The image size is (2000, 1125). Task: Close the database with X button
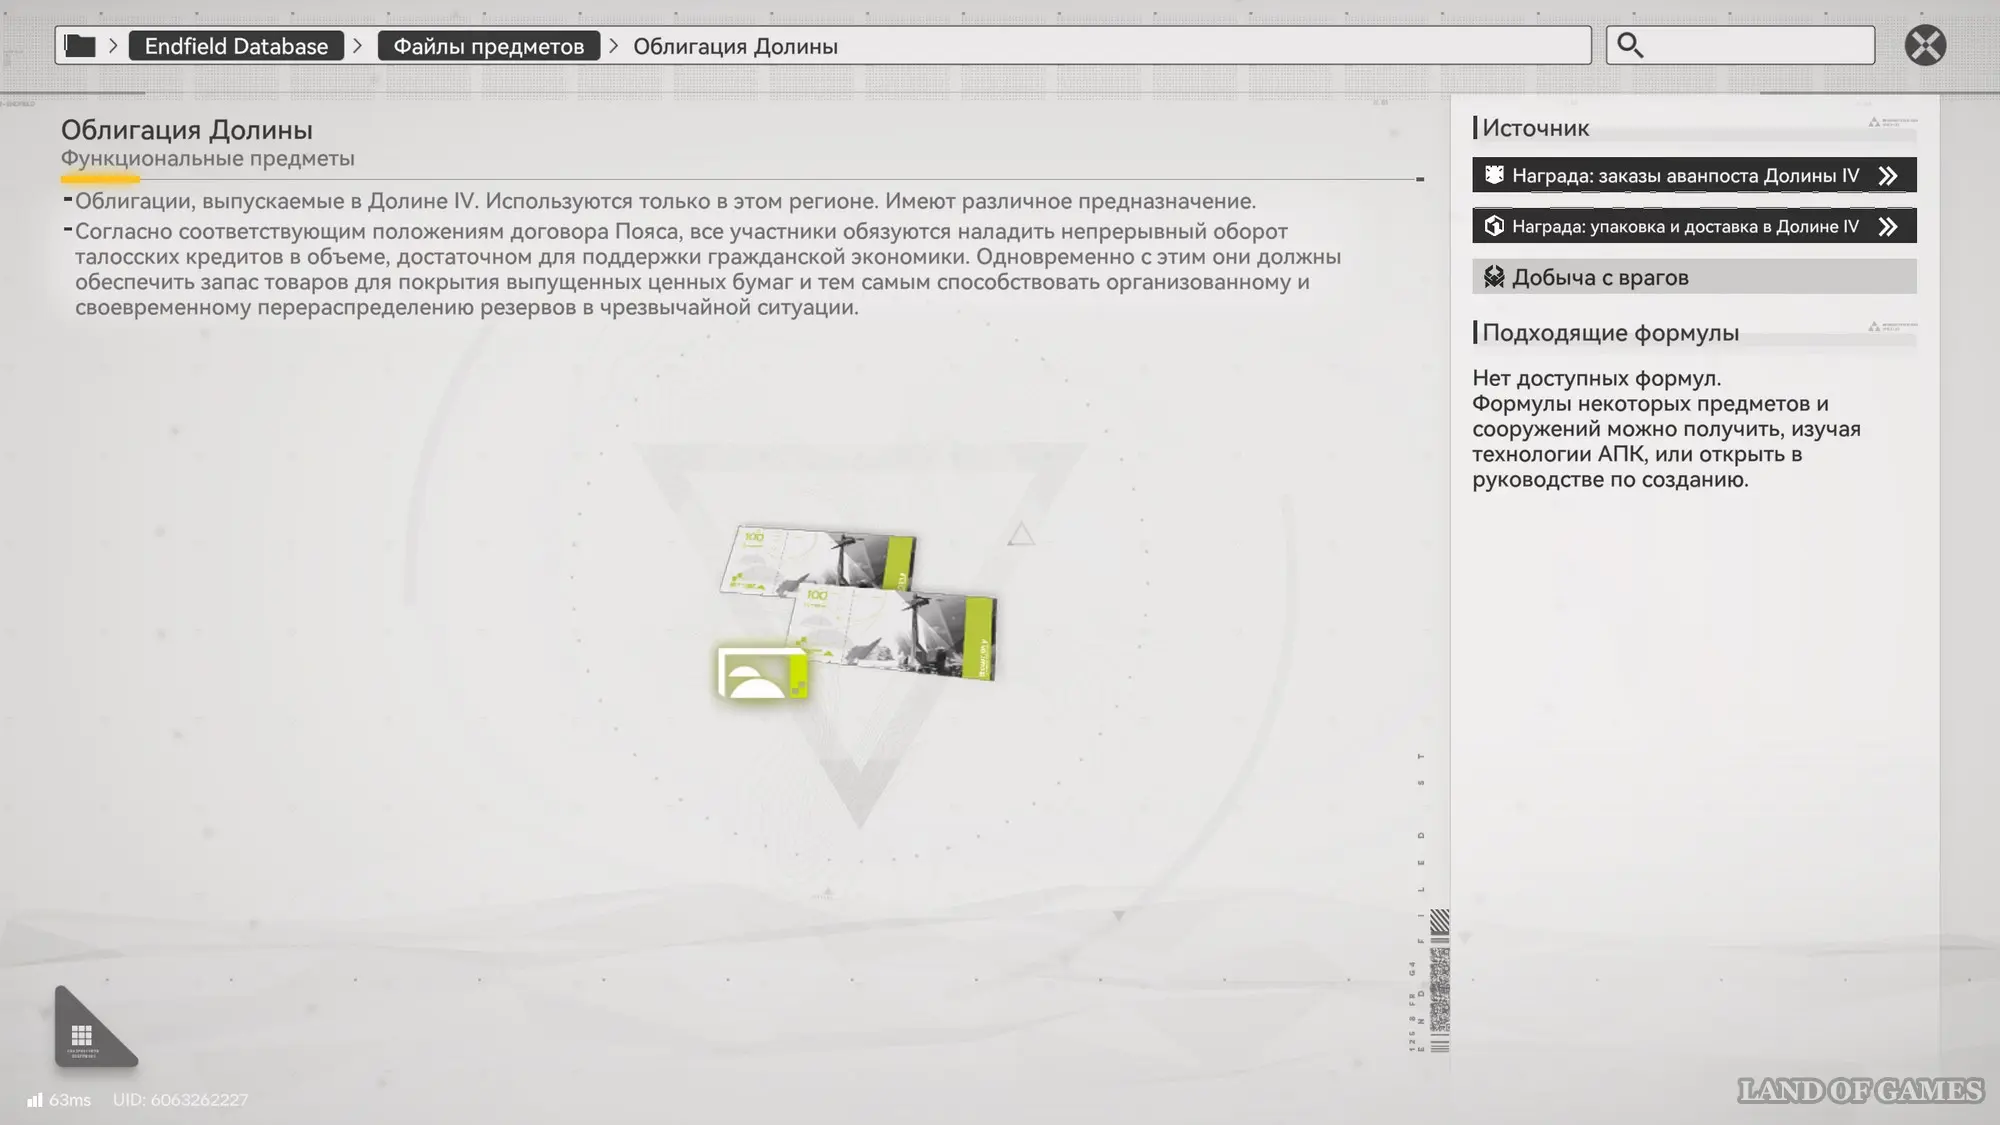[x=1925, y=46]
